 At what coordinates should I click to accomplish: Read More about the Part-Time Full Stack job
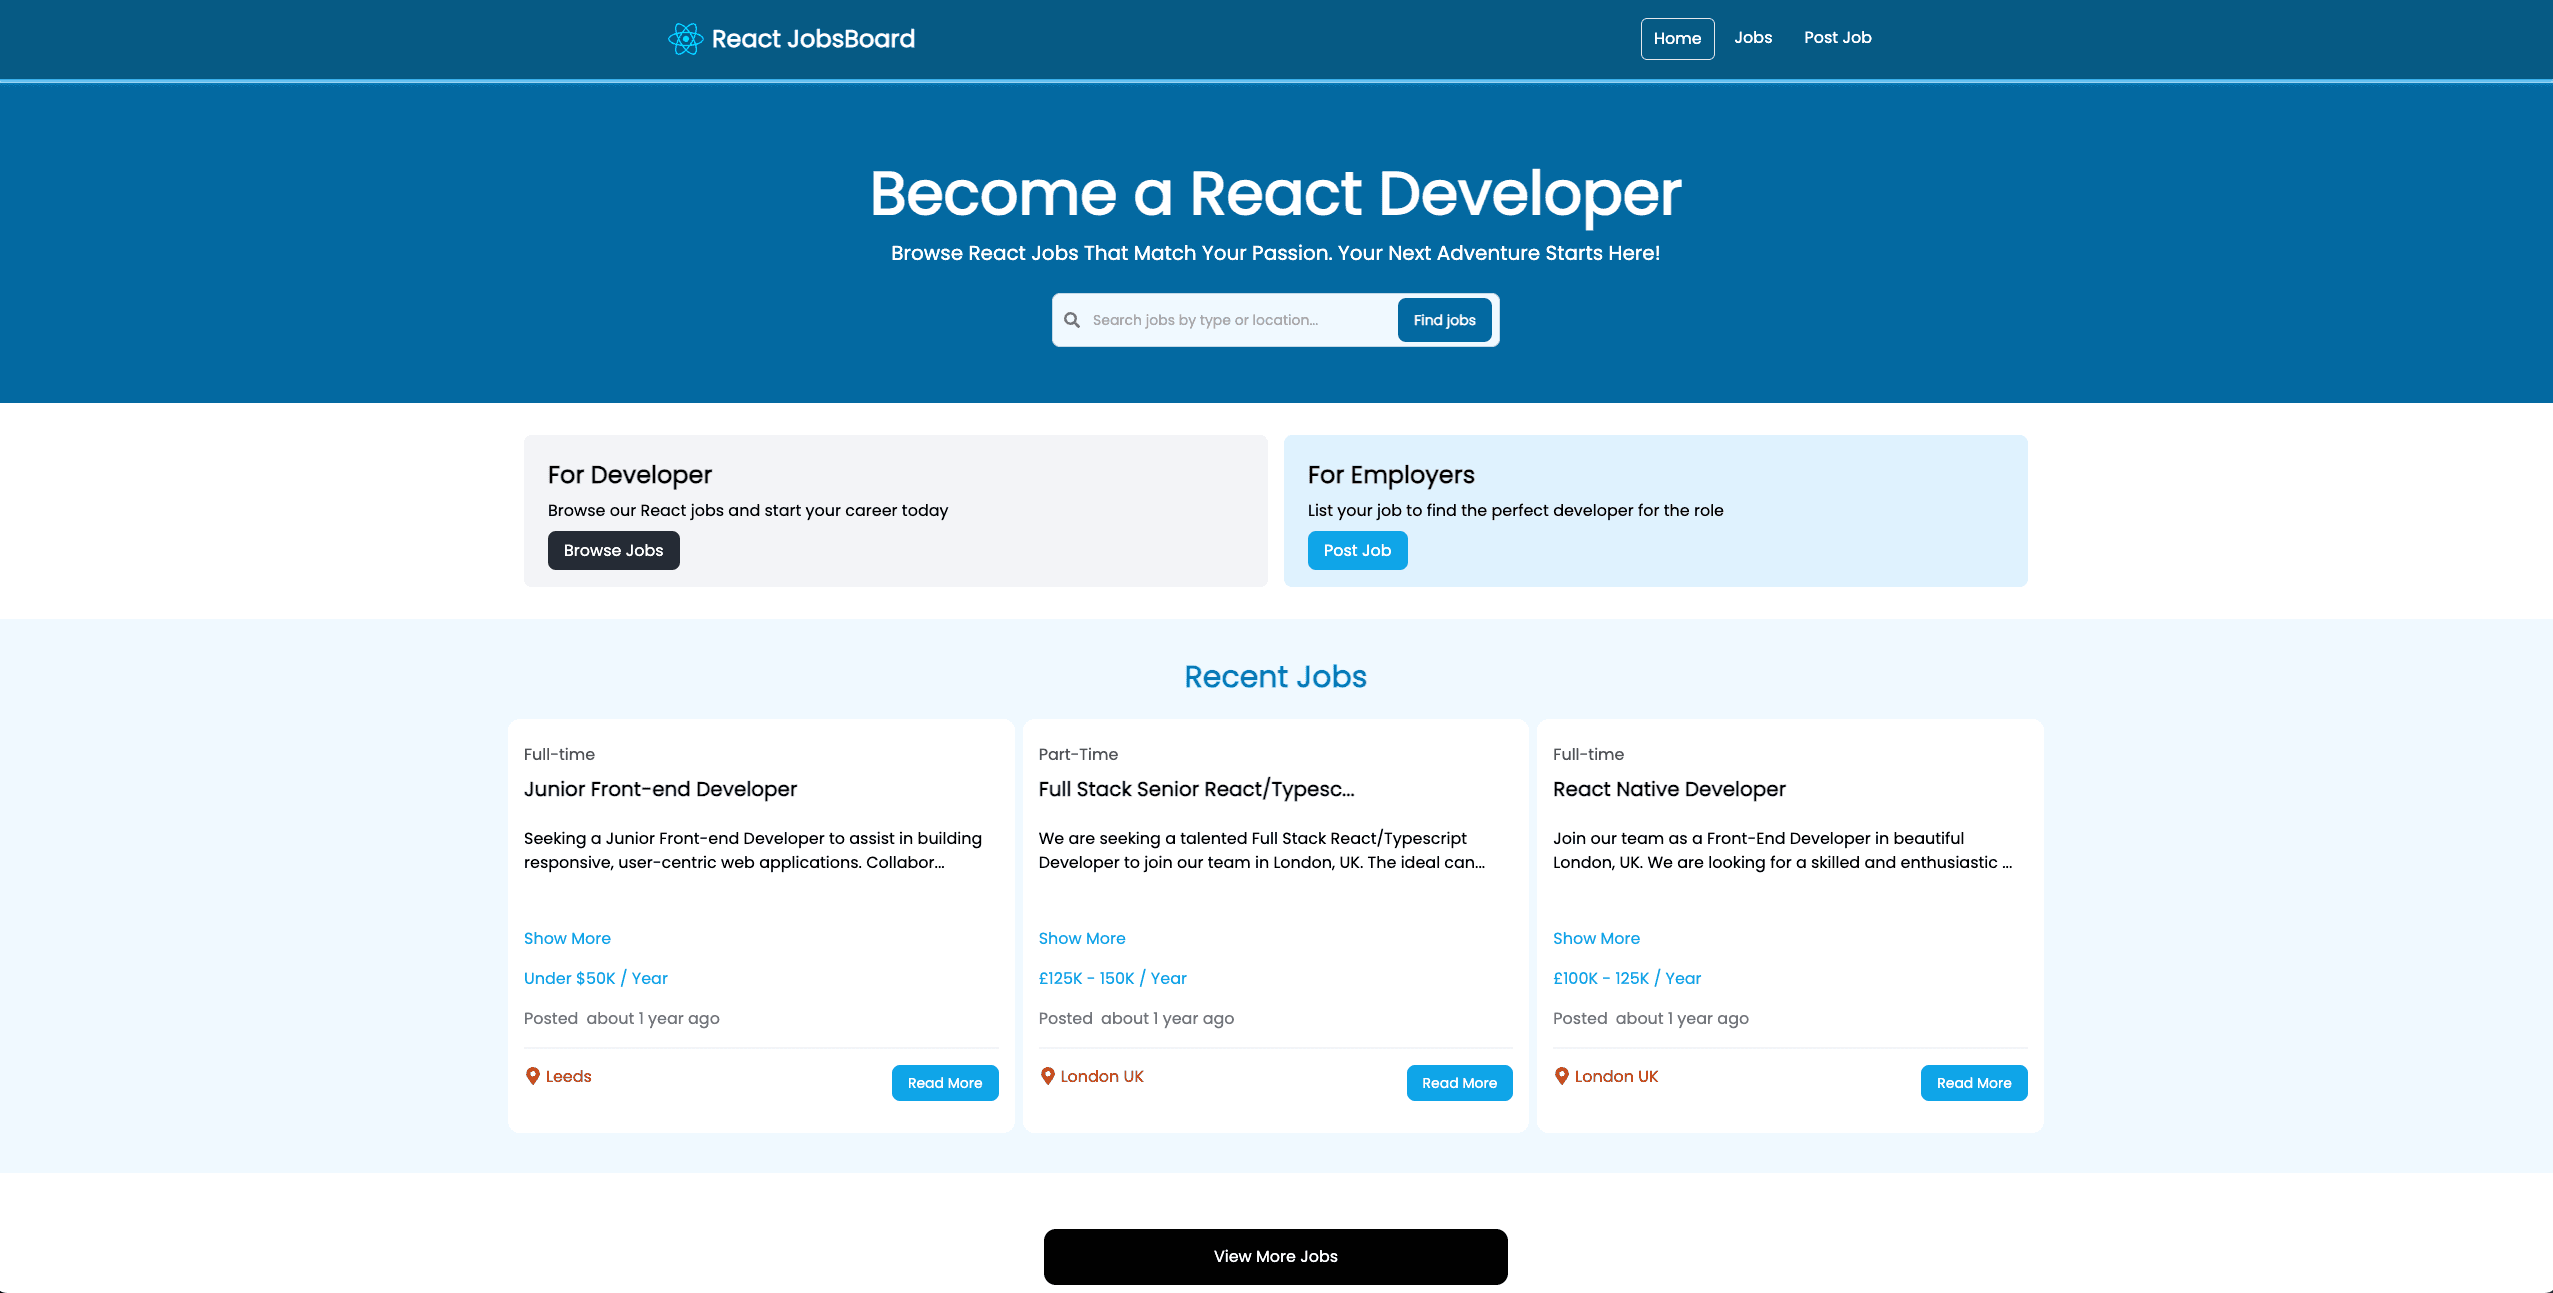[1459, 1083]
